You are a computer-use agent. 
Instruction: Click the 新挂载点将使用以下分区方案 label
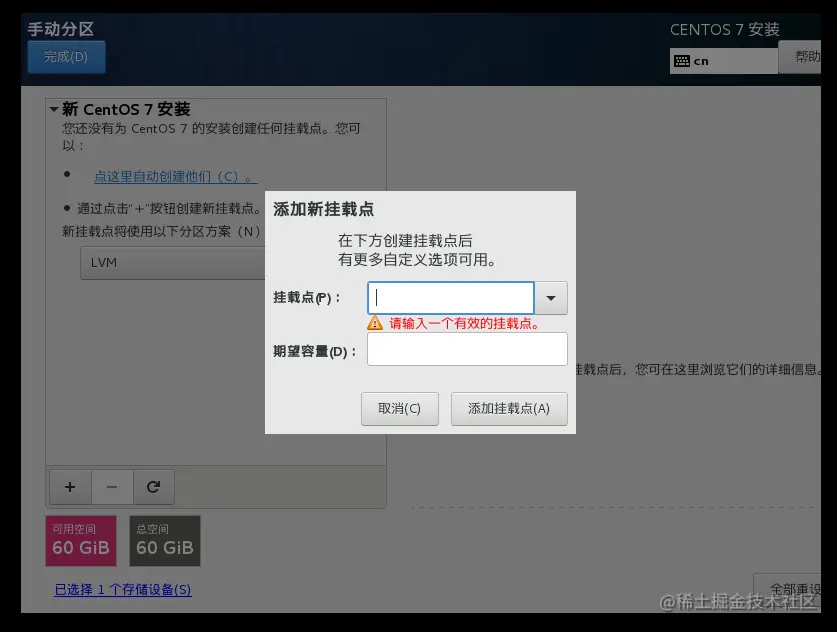tap(162, 231)
